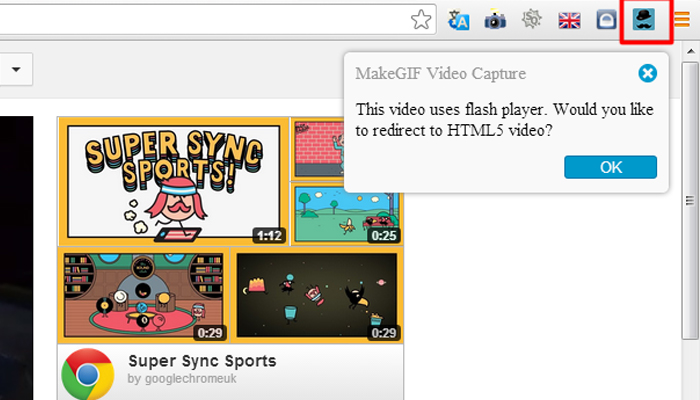
Task: Click the vertical scrollbar thumb
Action: 690,200
